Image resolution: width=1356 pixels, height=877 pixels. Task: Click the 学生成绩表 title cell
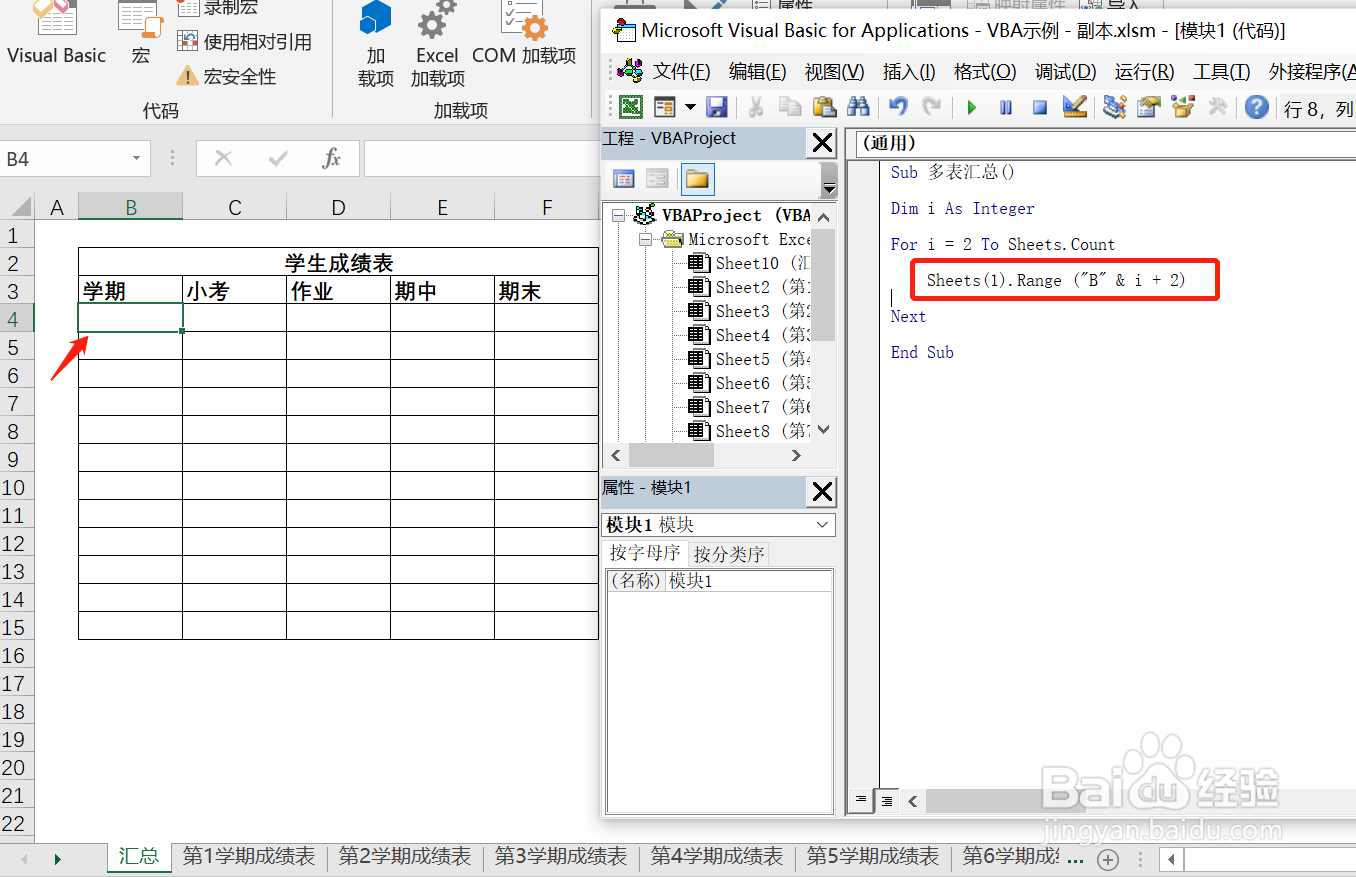338,263
